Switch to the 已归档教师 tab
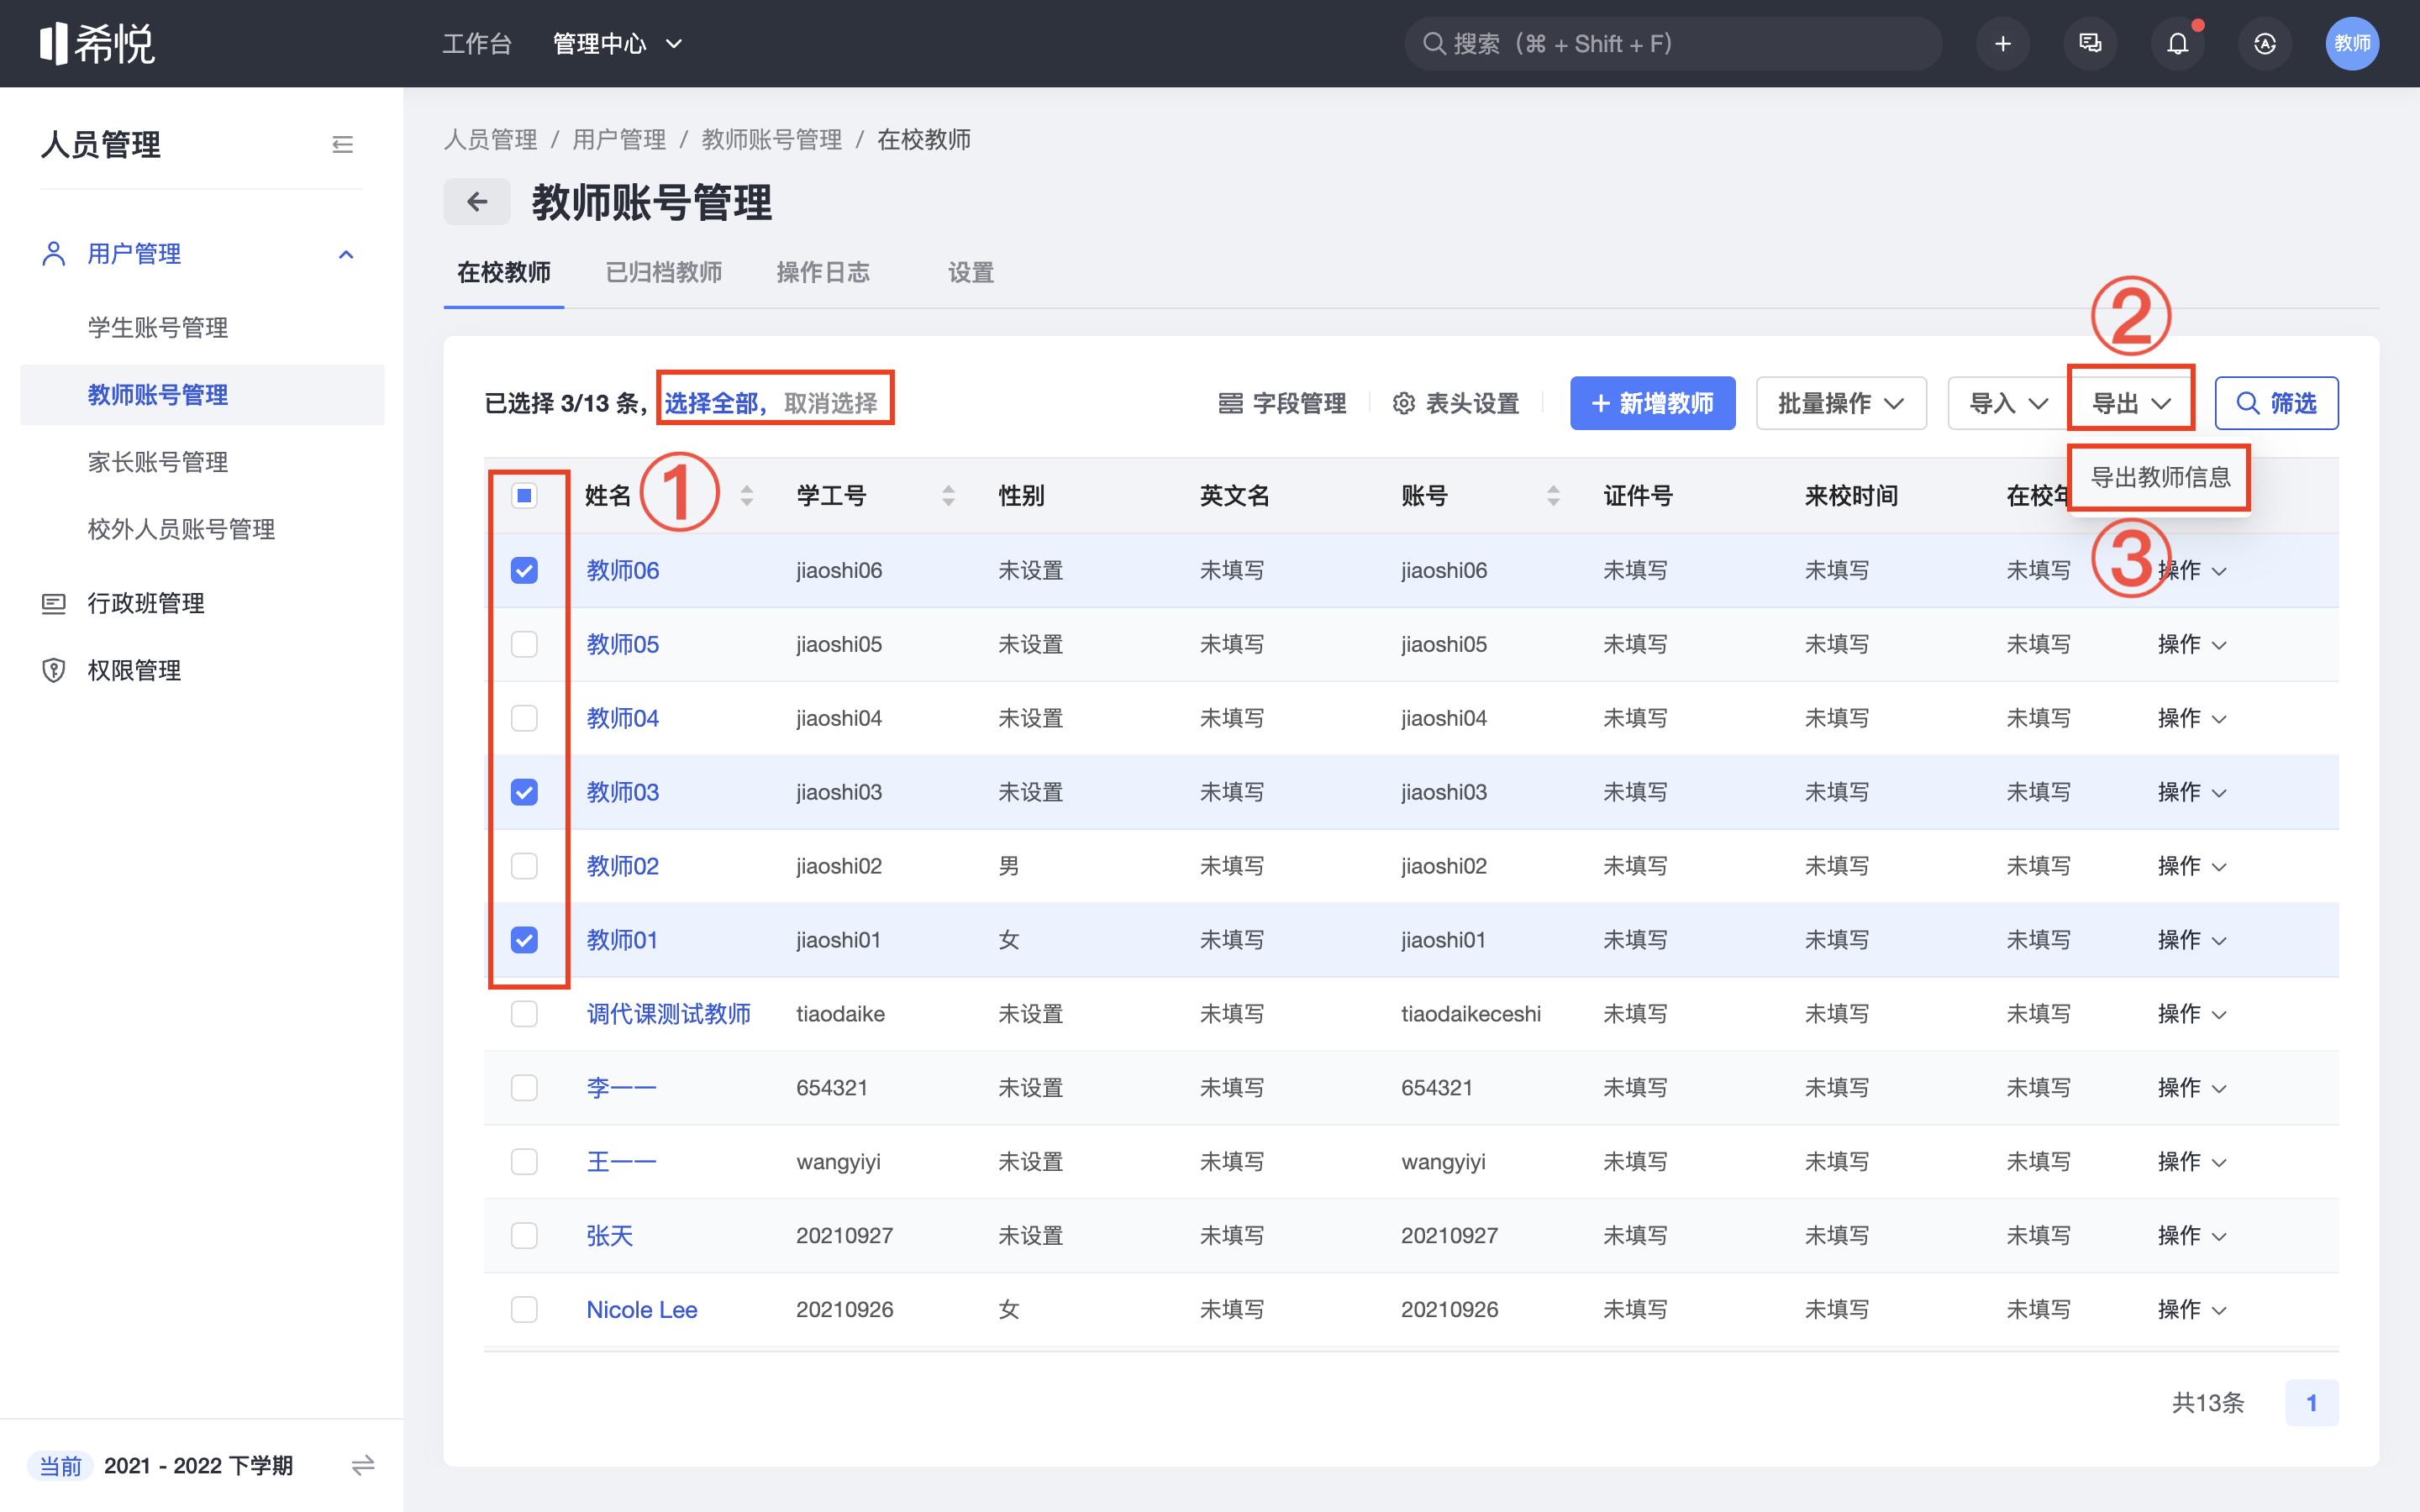This screenshot has height=1512, width=2420. coord(664,272)
